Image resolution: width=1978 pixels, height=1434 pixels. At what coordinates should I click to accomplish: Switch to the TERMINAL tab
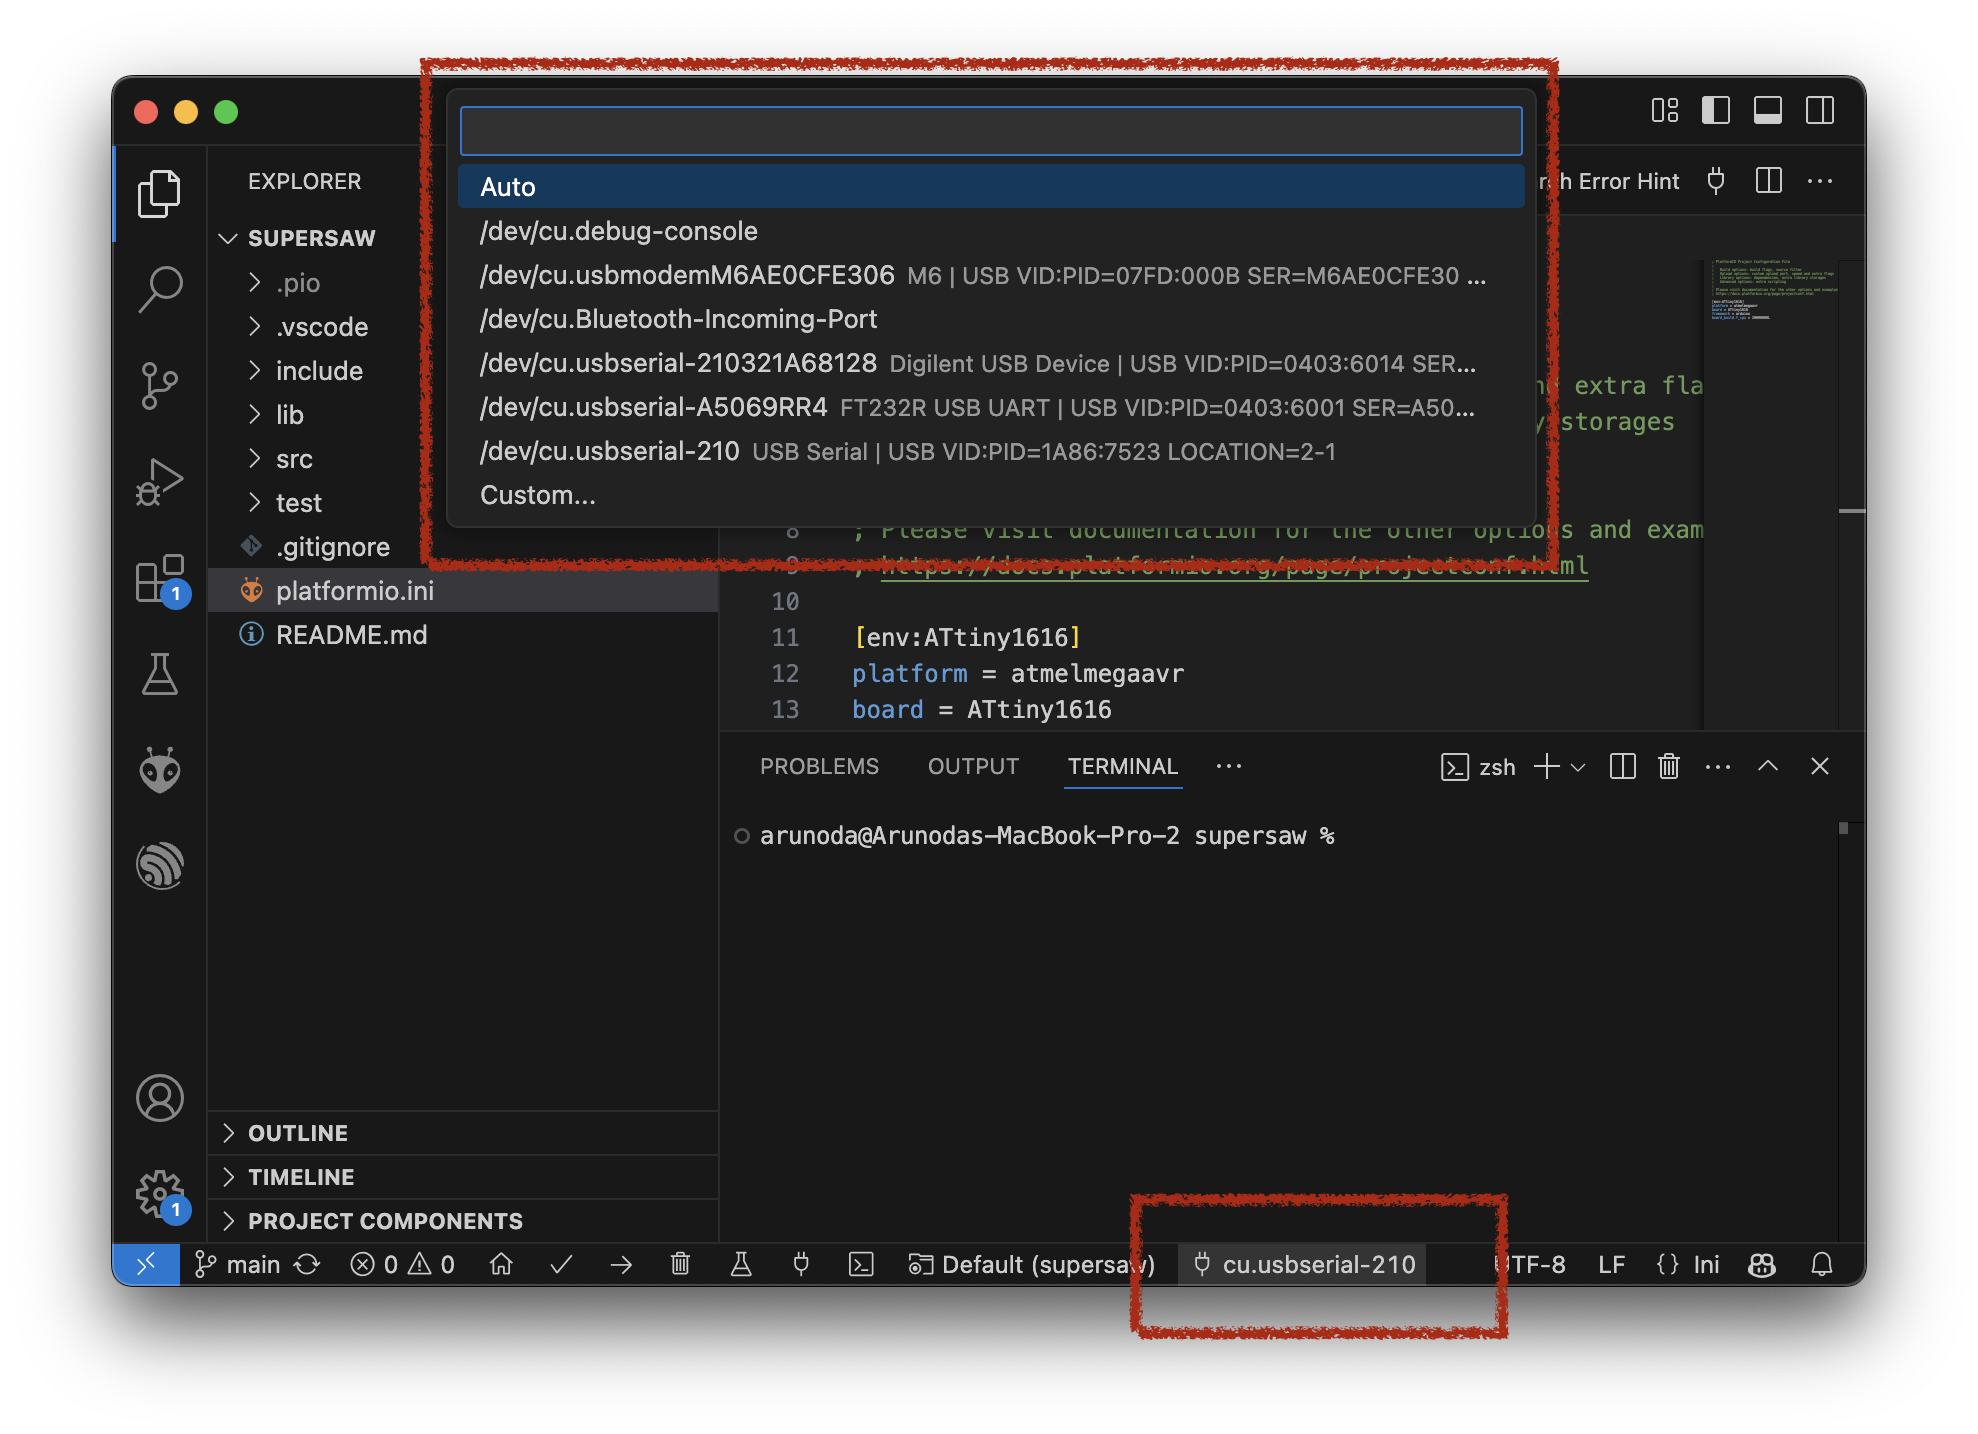(1123, 767)
